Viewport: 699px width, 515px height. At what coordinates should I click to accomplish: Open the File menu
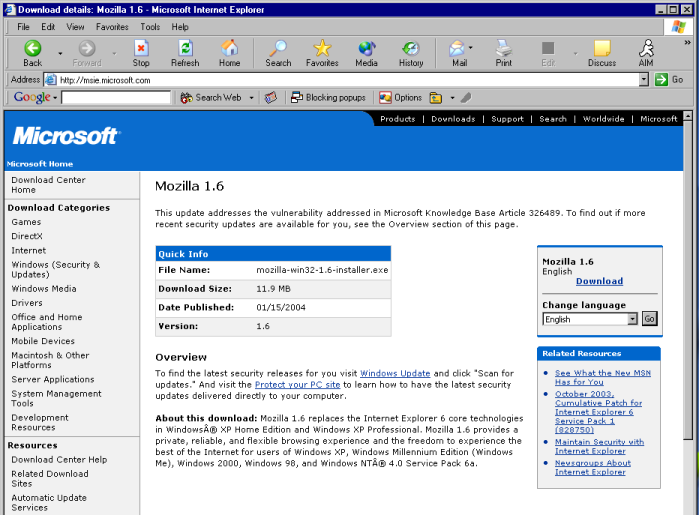tap(23, 27)
